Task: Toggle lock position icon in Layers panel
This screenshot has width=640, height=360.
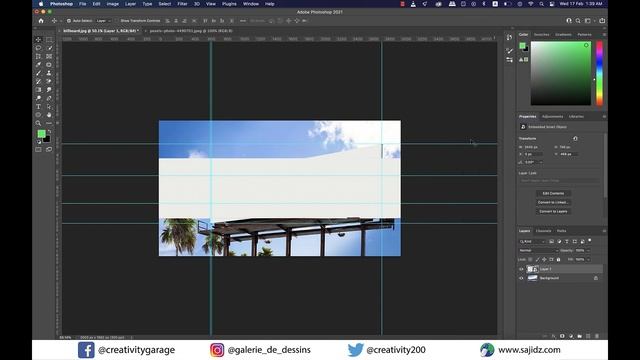Action: tap(544, 259)
